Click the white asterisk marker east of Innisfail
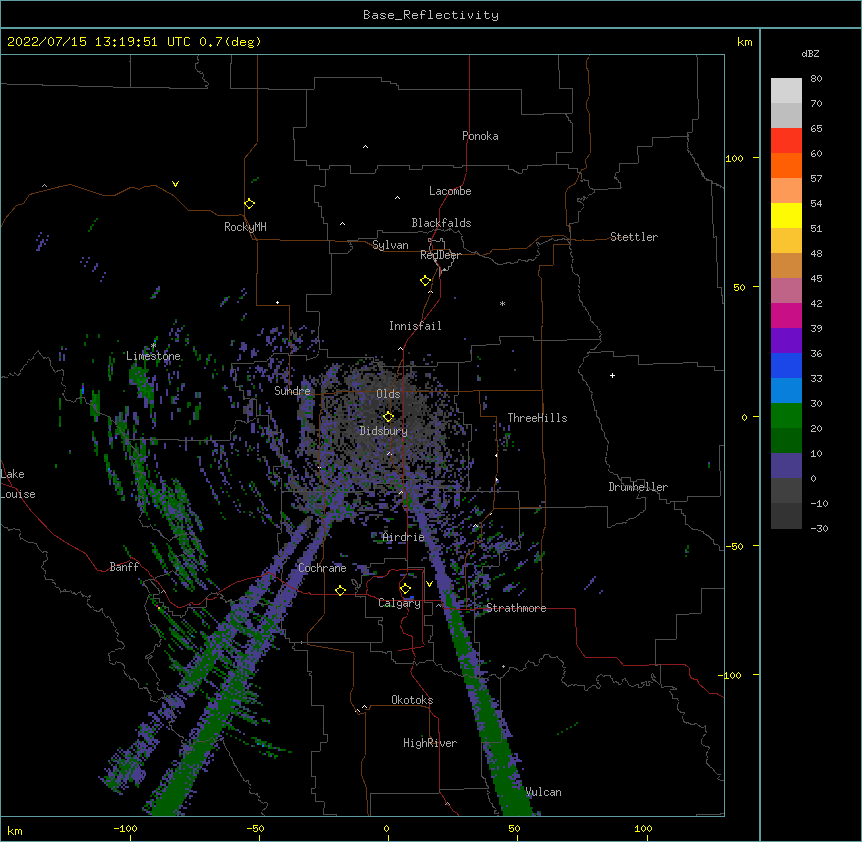This screenshot has width=862, height=842. pyautogui.click(x=502, y=303)
